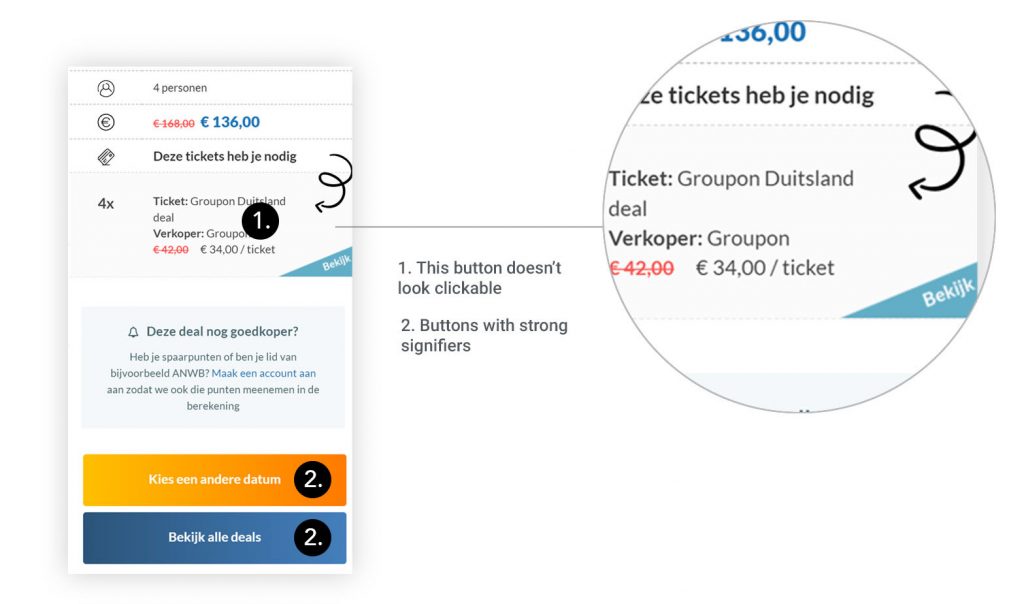
Task: Click the struck-through € 168,00 original price
Action: point(173,123)
